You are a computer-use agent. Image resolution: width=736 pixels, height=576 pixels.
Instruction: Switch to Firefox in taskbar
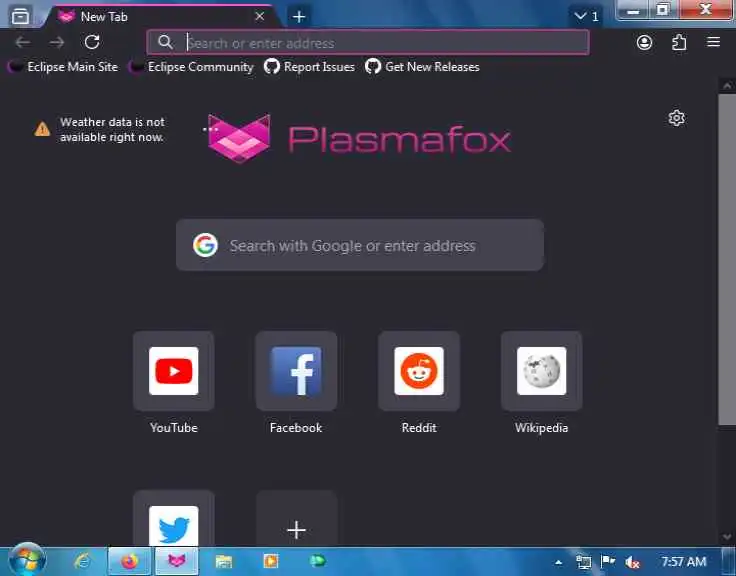coord(129,561)
